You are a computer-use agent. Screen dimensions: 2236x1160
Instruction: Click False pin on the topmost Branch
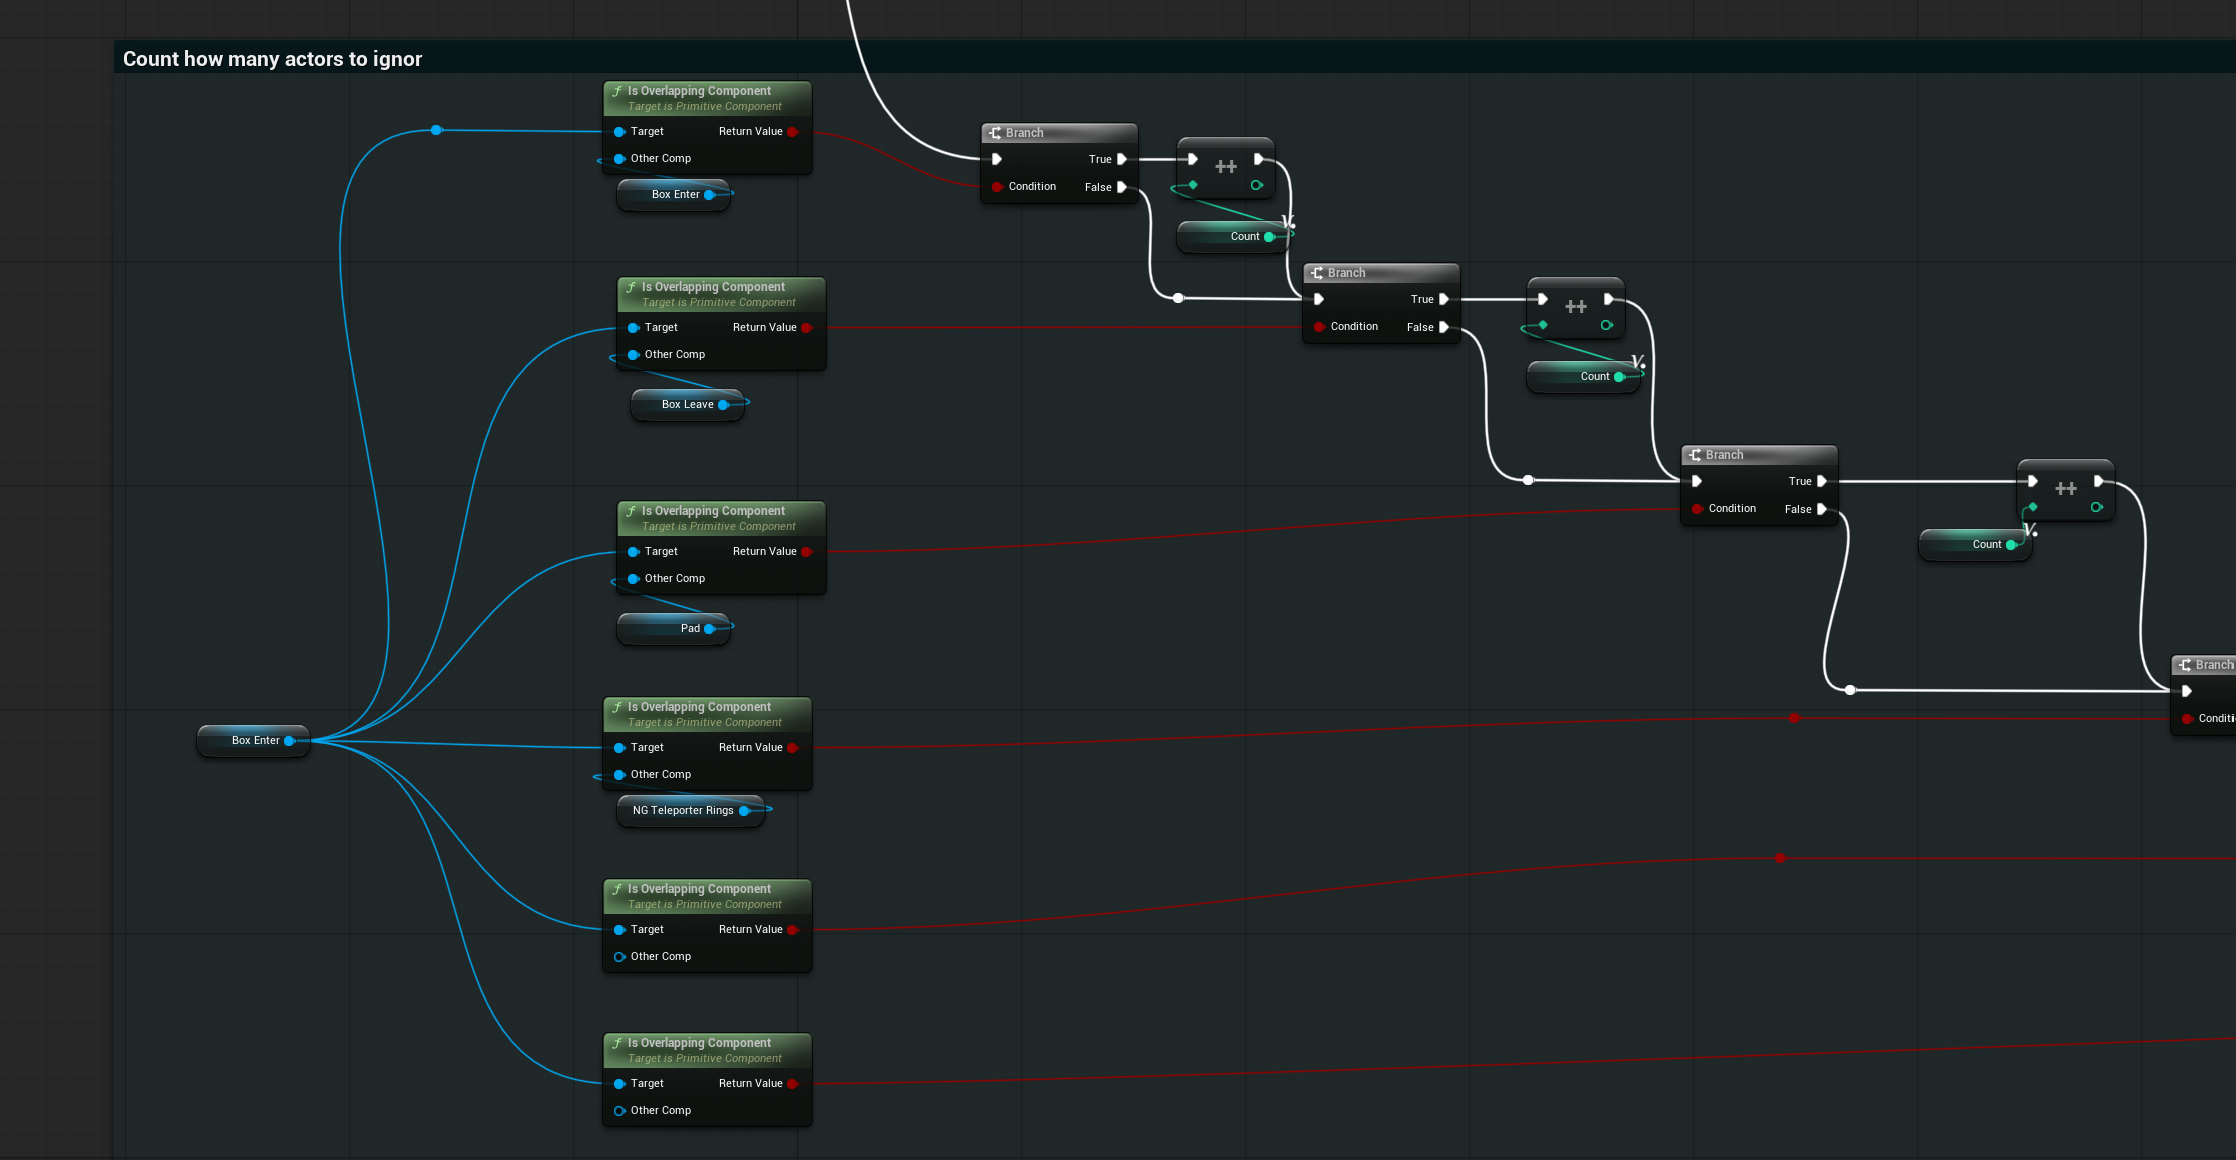pos(1122,187)
